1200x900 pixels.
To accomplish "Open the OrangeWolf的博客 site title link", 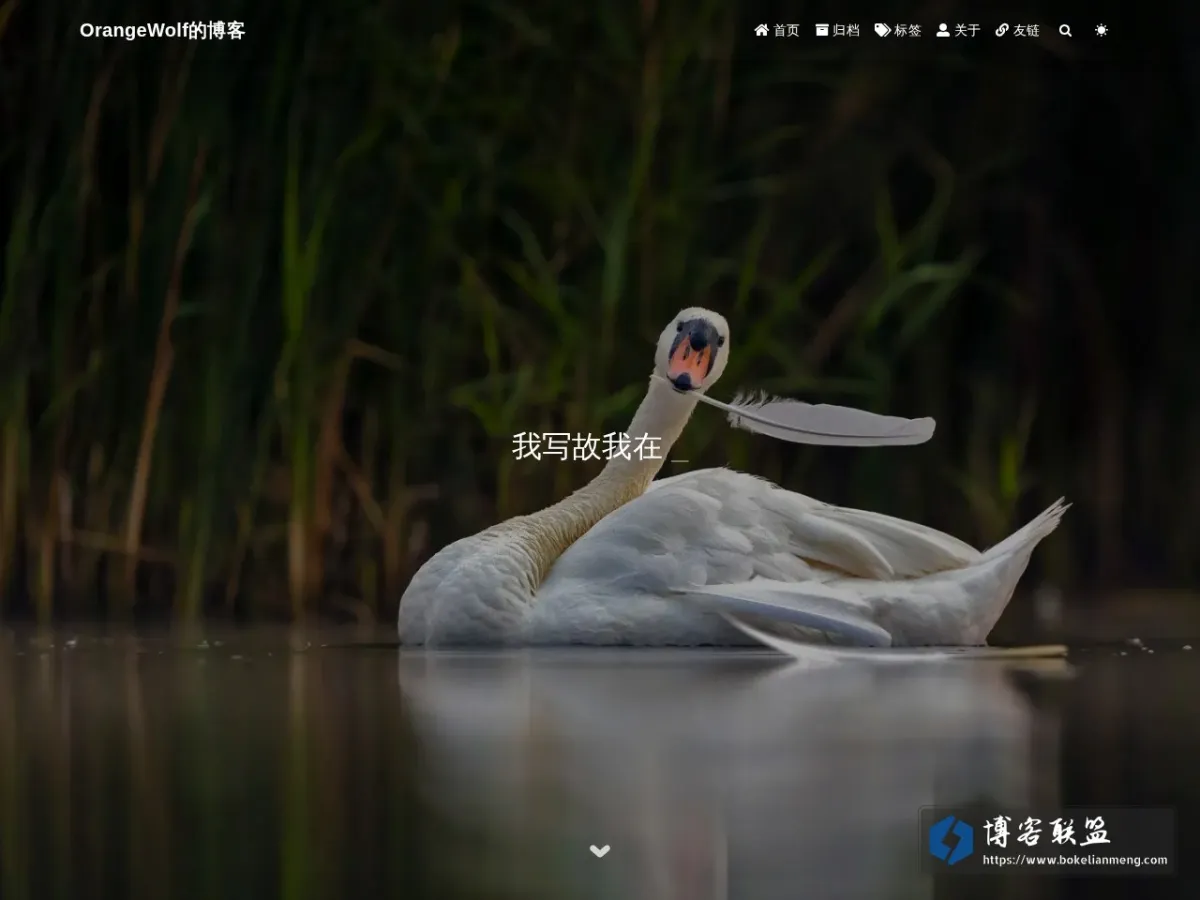I will [162, 30].
